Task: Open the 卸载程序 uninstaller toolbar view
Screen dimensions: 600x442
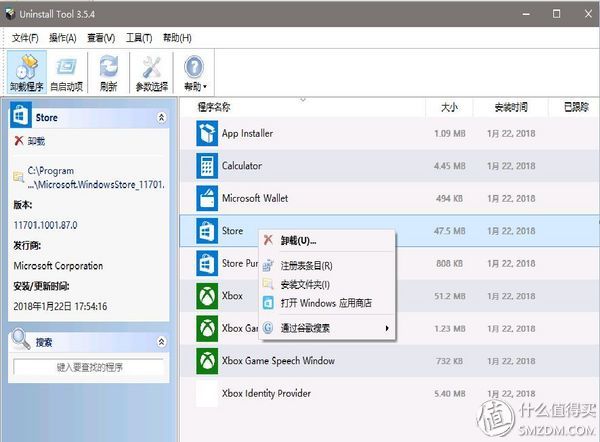Action: [x=27, y=72]
